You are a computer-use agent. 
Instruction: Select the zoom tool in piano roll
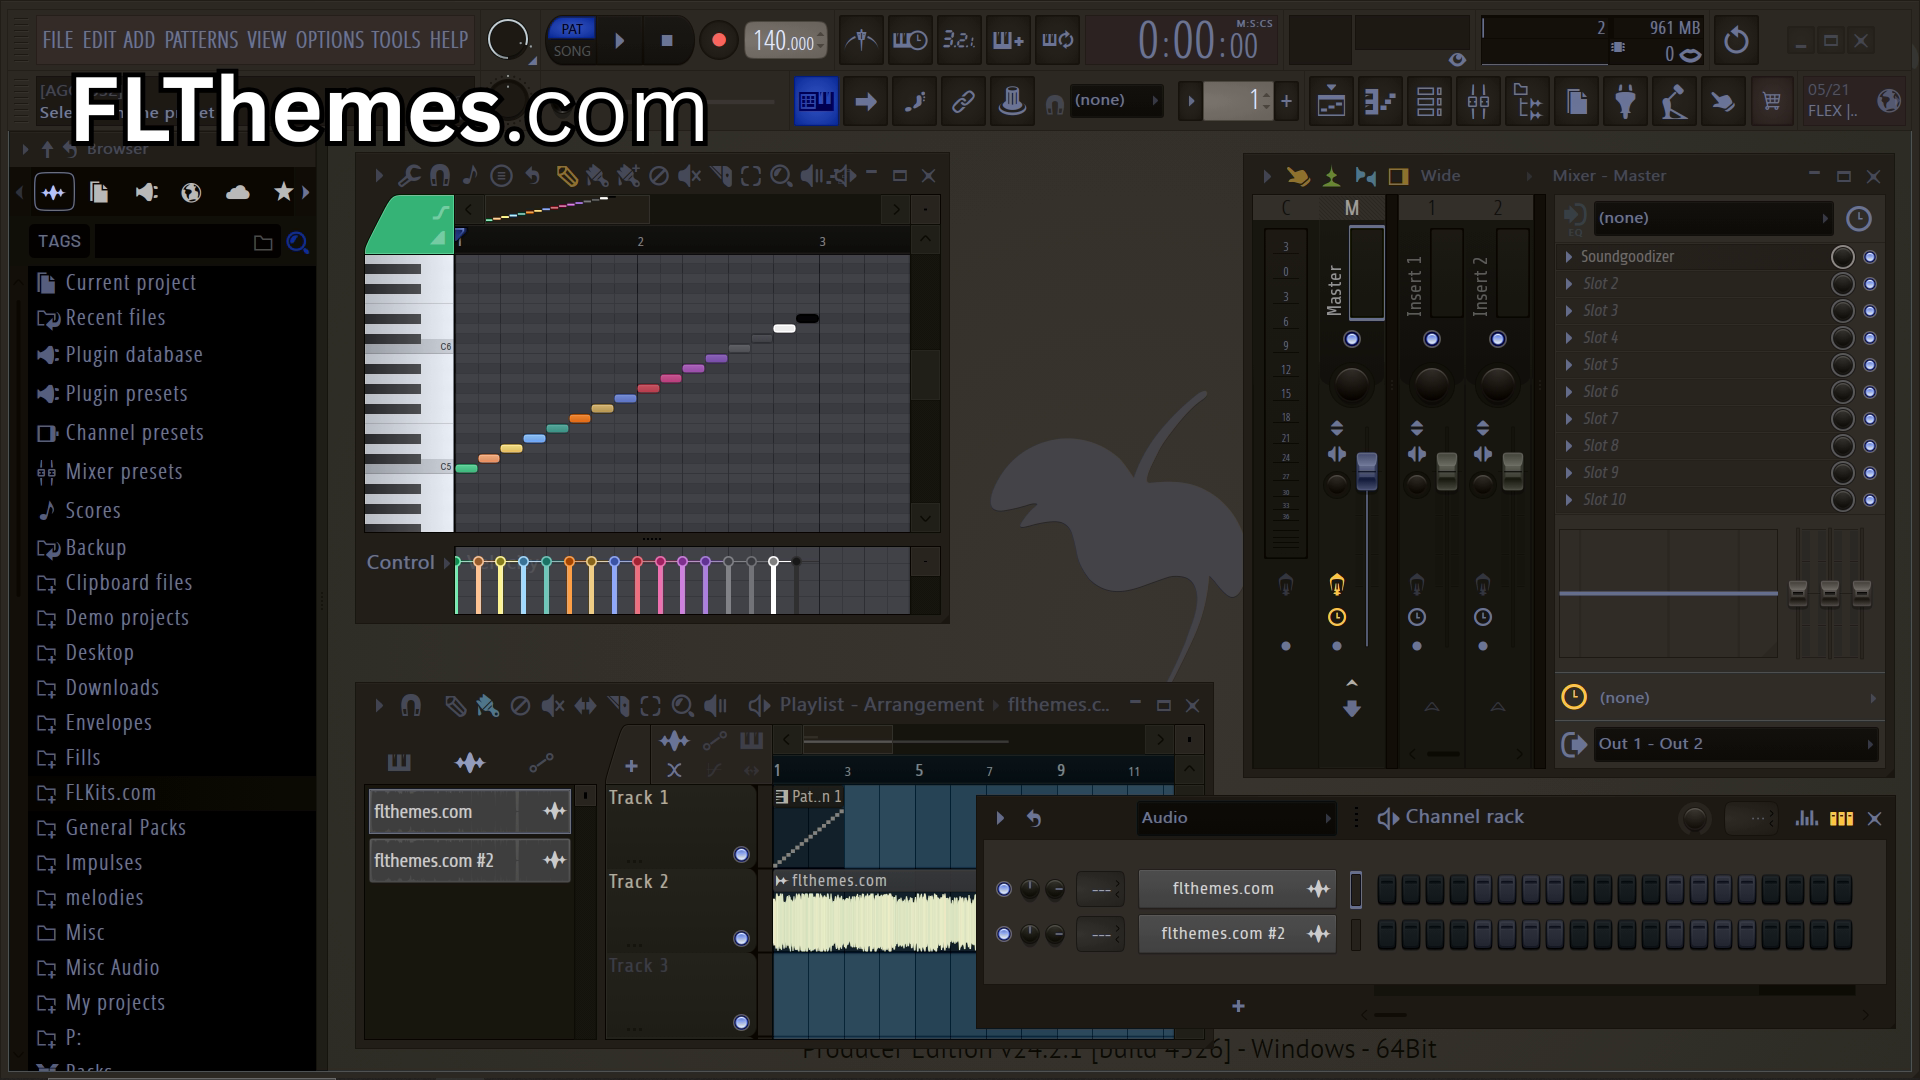point(781,176)
